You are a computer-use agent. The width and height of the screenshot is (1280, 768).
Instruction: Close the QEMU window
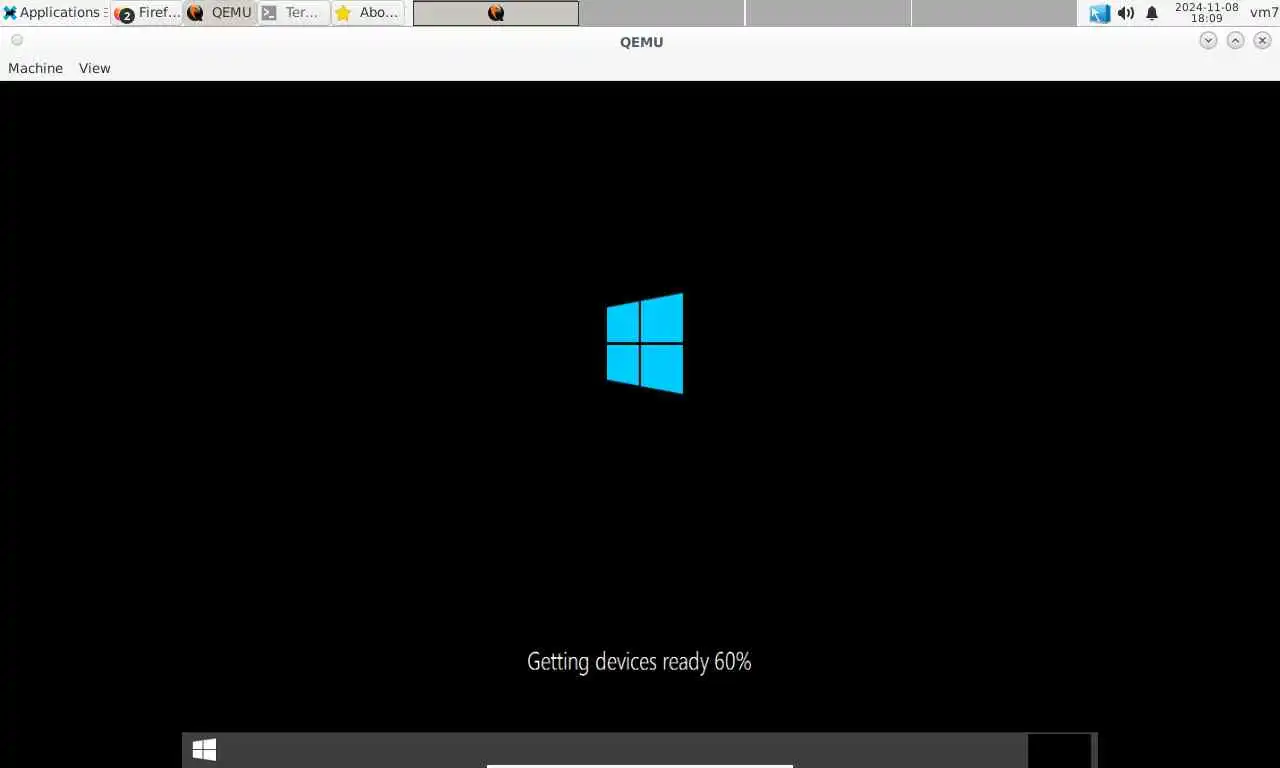(1262, 40)
